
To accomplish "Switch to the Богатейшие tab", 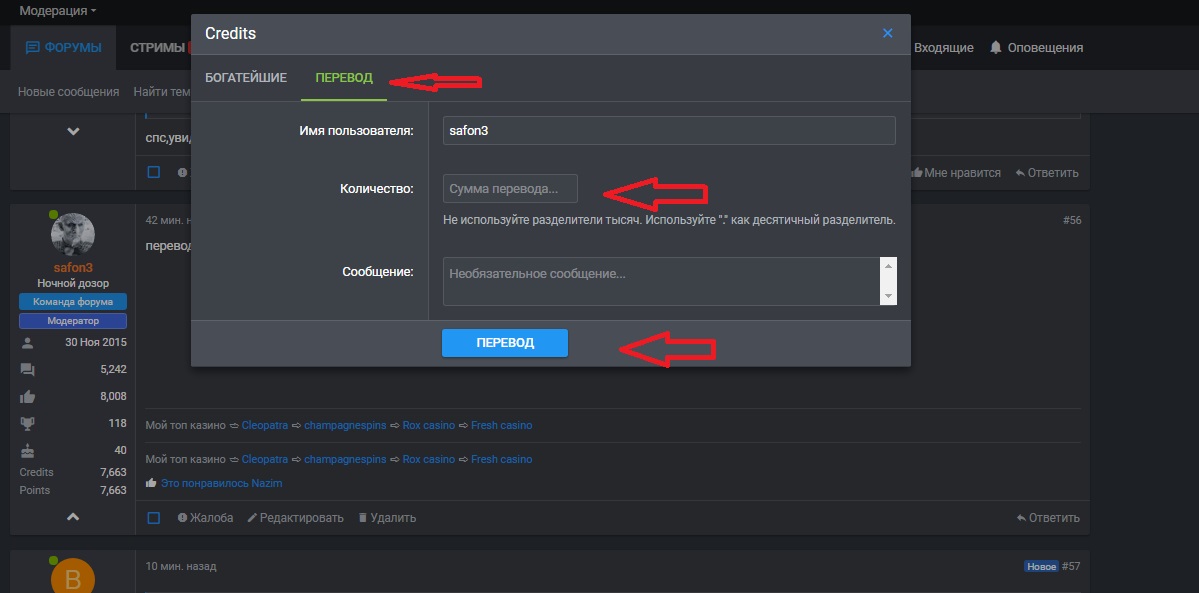I will pos(246,78).
